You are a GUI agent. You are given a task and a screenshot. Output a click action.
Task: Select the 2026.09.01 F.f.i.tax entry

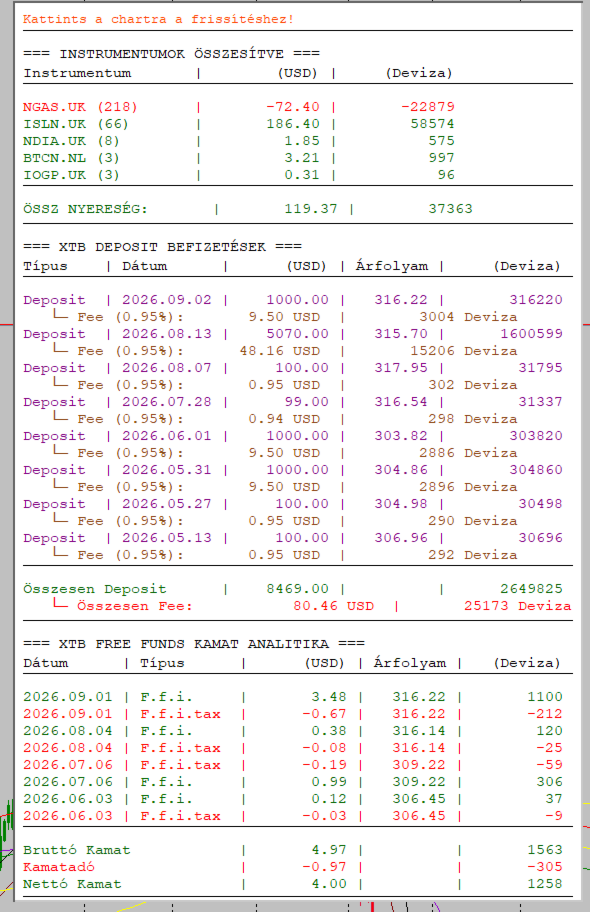[x=293, y=714]
